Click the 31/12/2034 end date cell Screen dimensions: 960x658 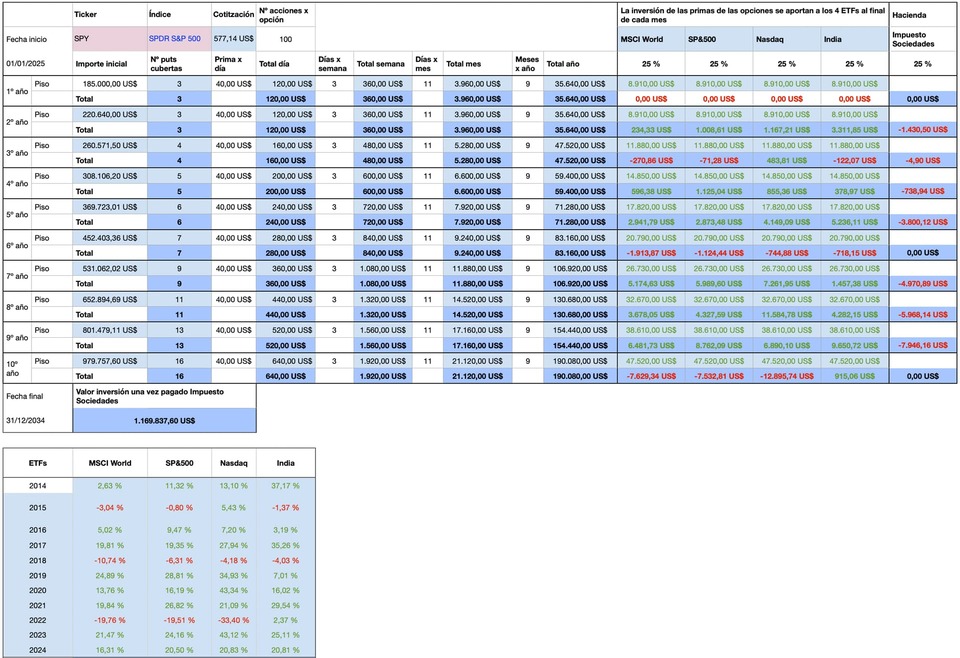[37, 421]
